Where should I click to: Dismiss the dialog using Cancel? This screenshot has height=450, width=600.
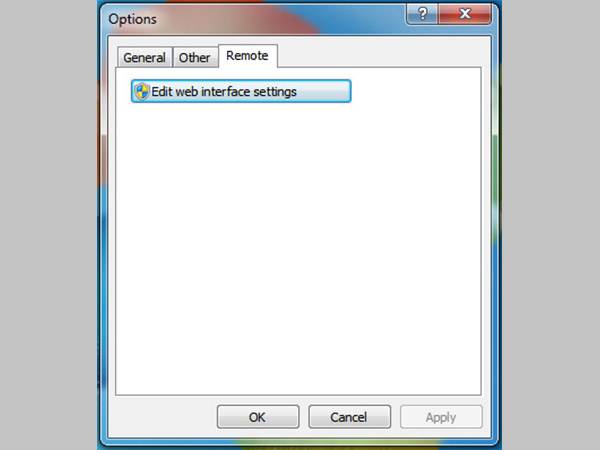point(349,417)
